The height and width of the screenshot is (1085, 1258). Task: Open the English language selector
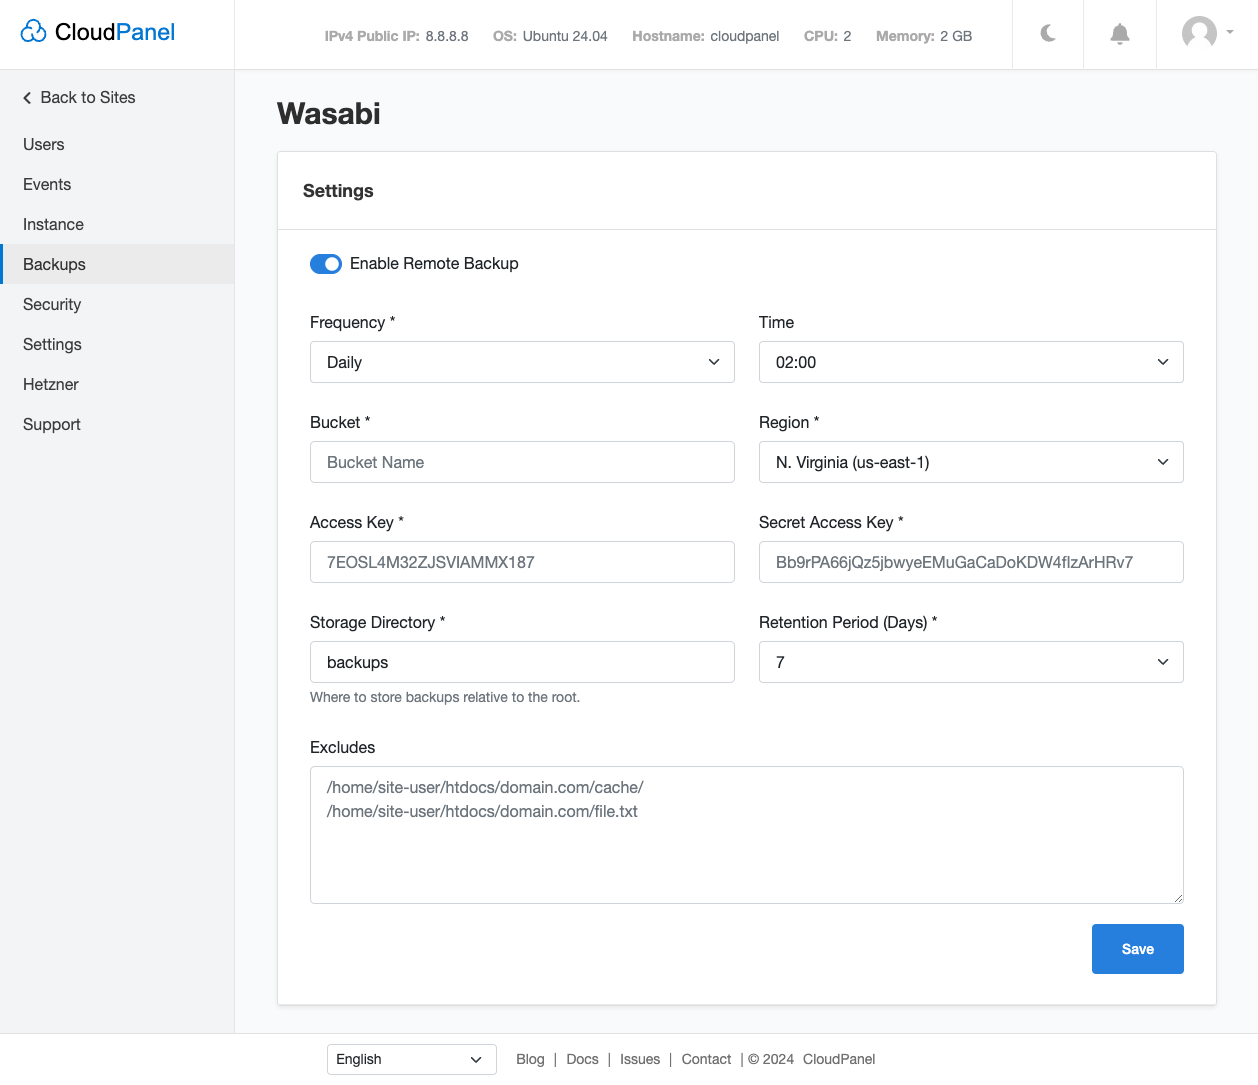tap(411, 1059)
